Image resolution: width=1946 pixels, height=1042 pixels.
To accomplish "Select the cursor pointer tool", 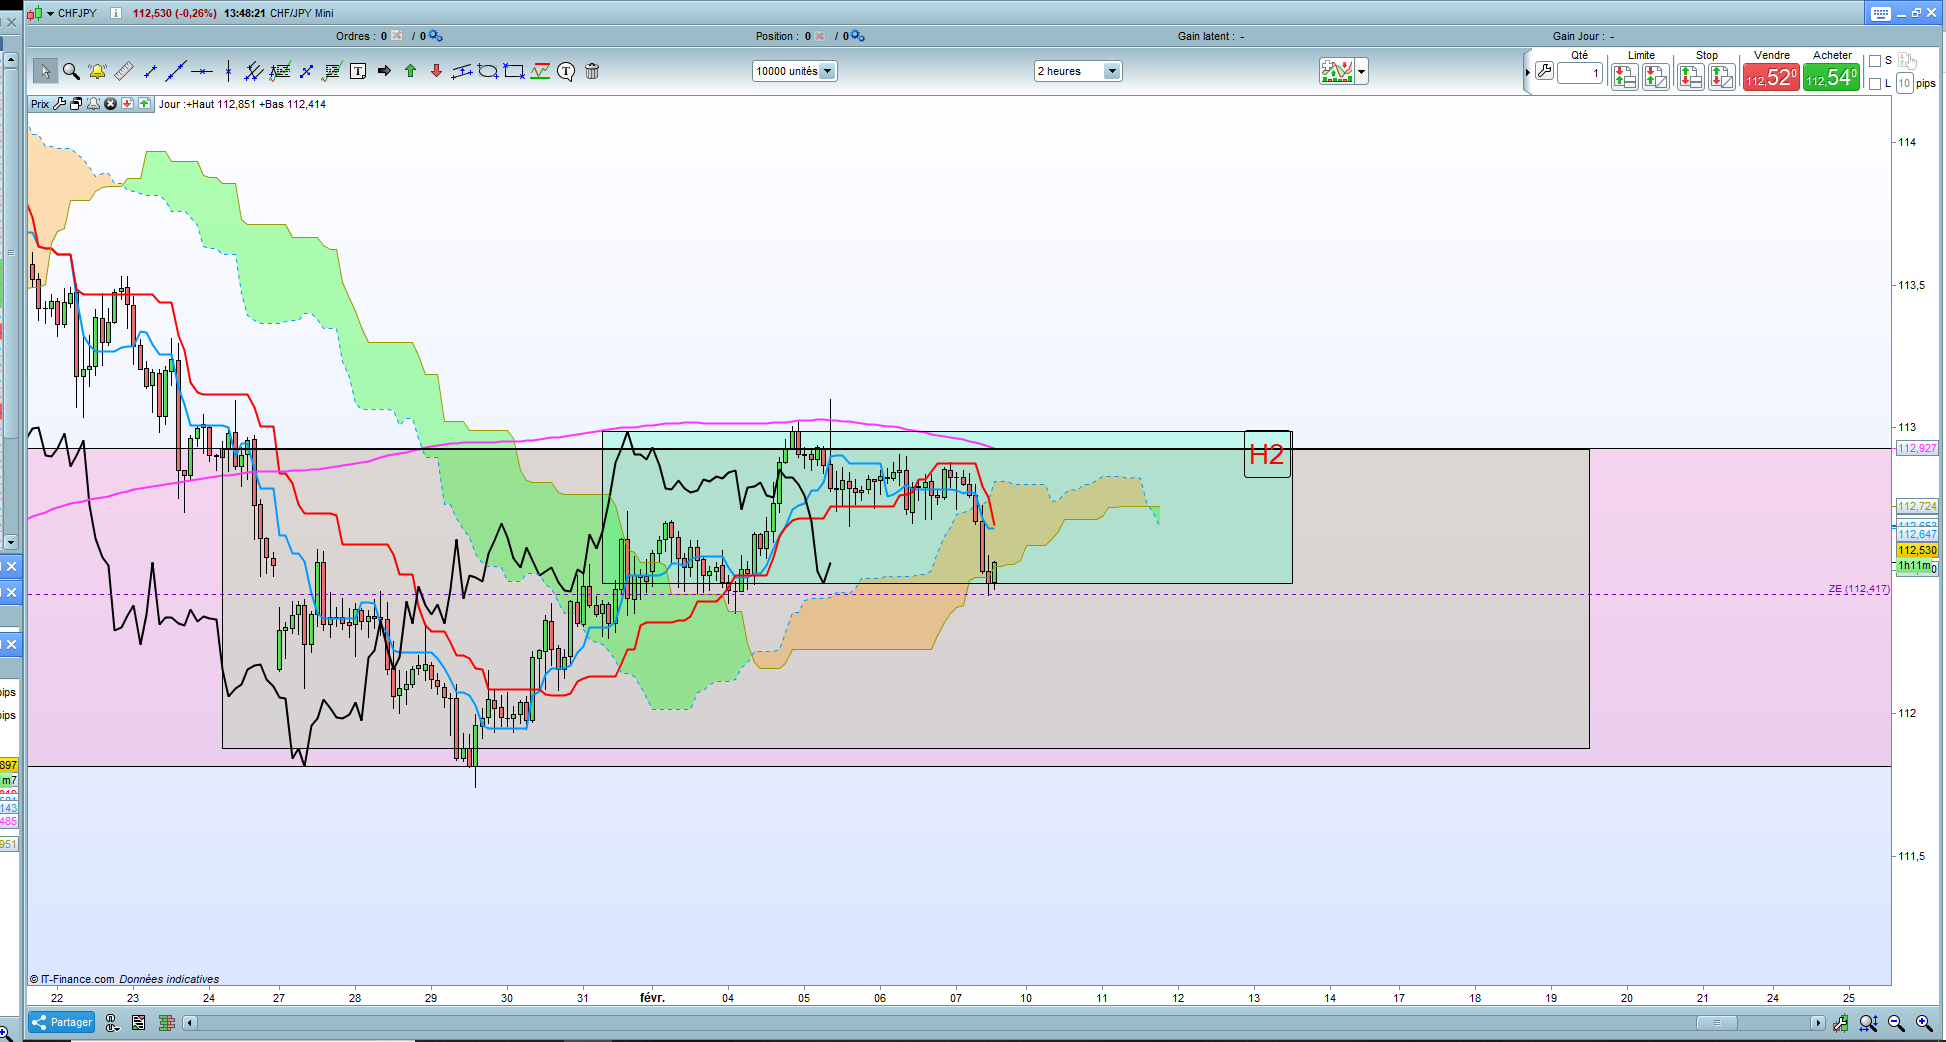I will pyautogui.click(x=44, y=71).
